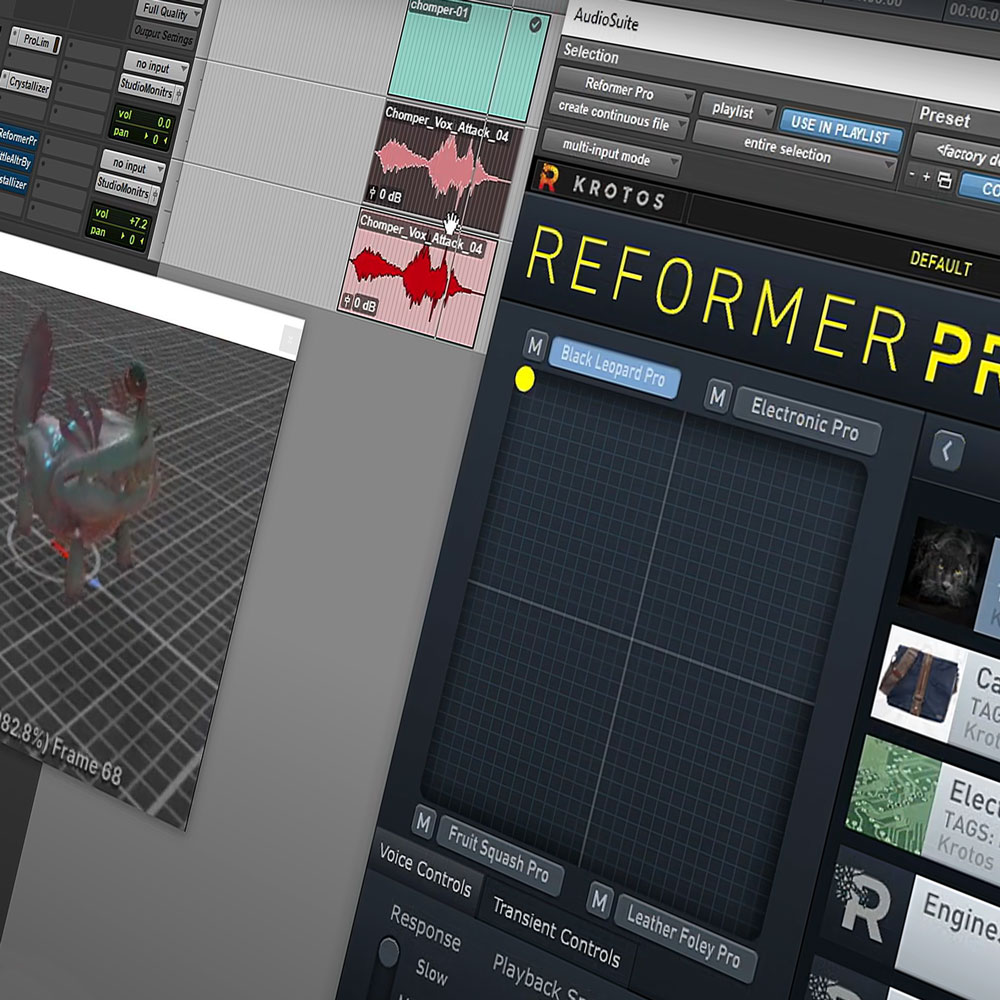Open the blue ReformerPr insert
This screenshot has height=1000, width=1000.
coord(18,137)
